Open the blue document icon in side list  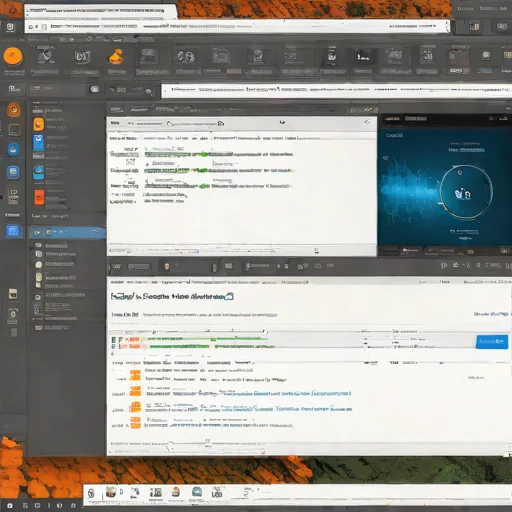click(38, 142)
